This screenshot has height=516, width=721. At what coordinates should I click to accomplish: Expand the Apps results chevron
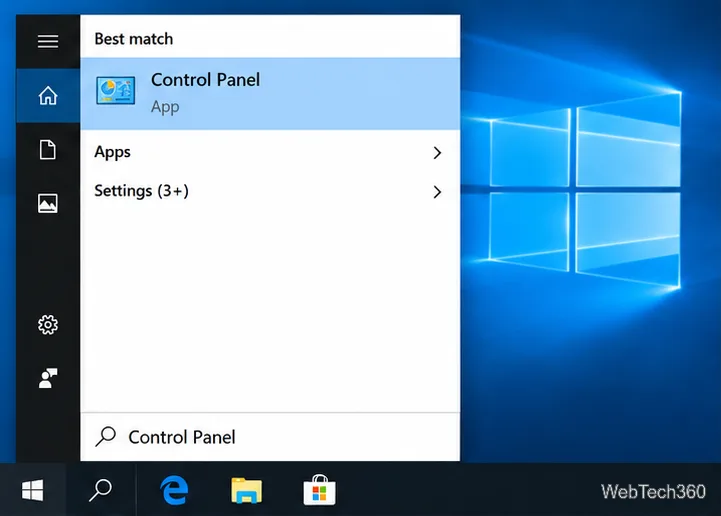(x=437, y=153)
